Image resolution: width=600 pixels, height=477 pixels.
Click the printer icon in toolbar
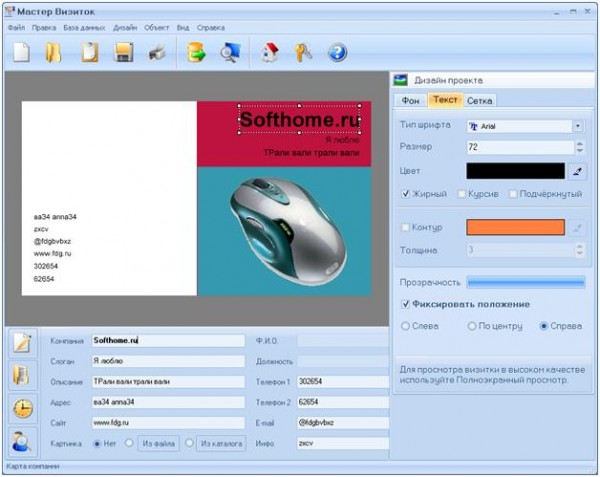[157, 52]
